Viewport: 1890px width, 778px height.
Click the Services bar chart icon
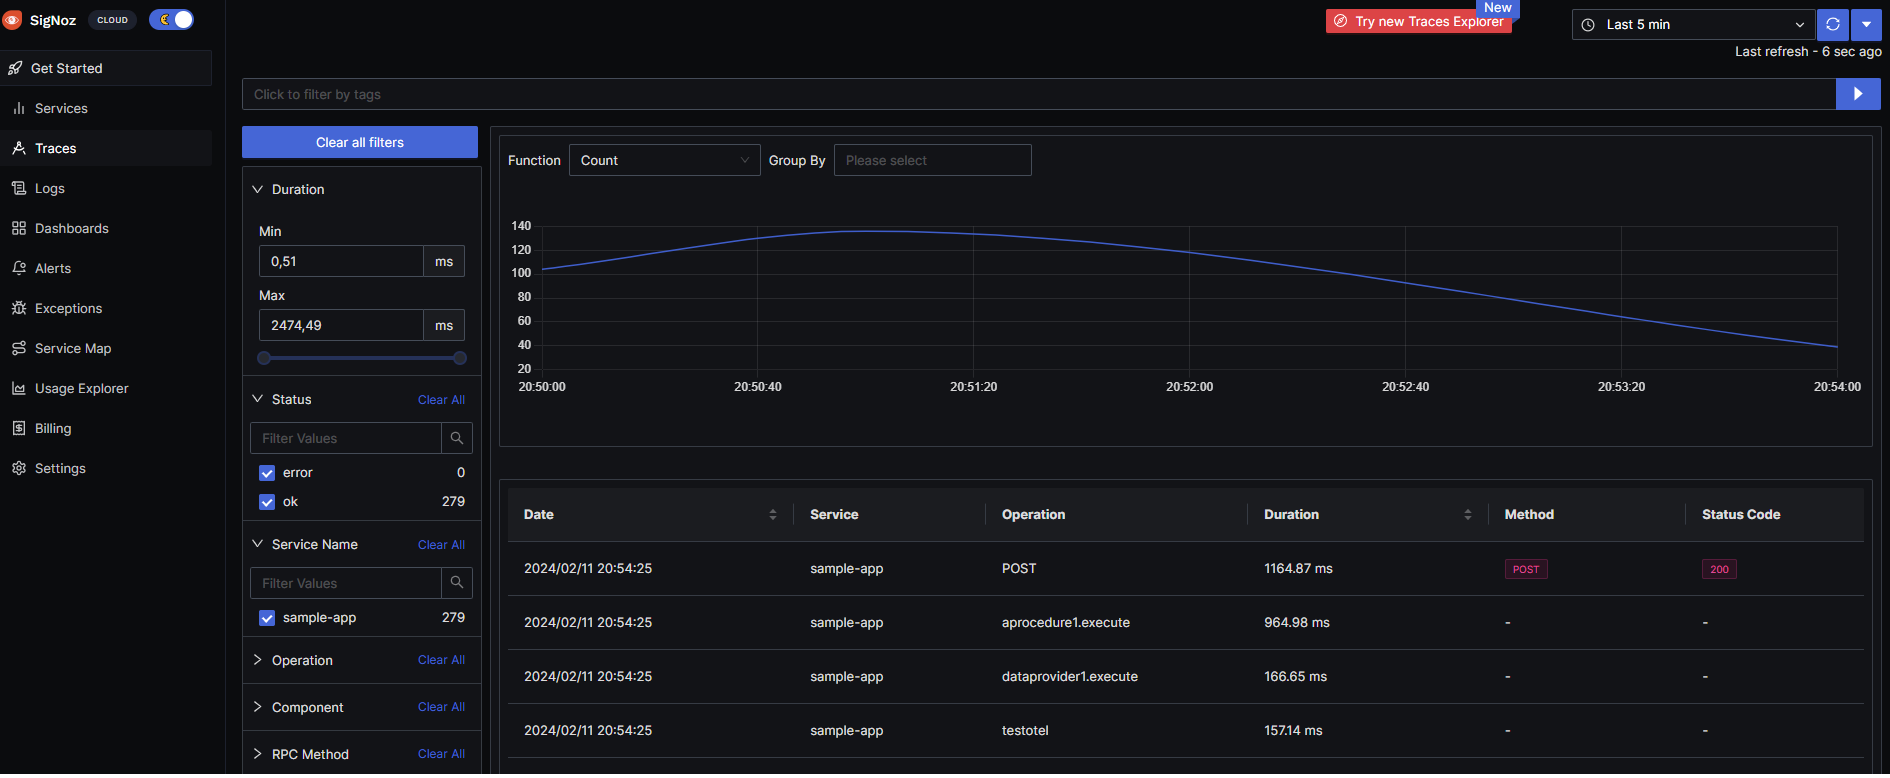(x=19, y=108)
